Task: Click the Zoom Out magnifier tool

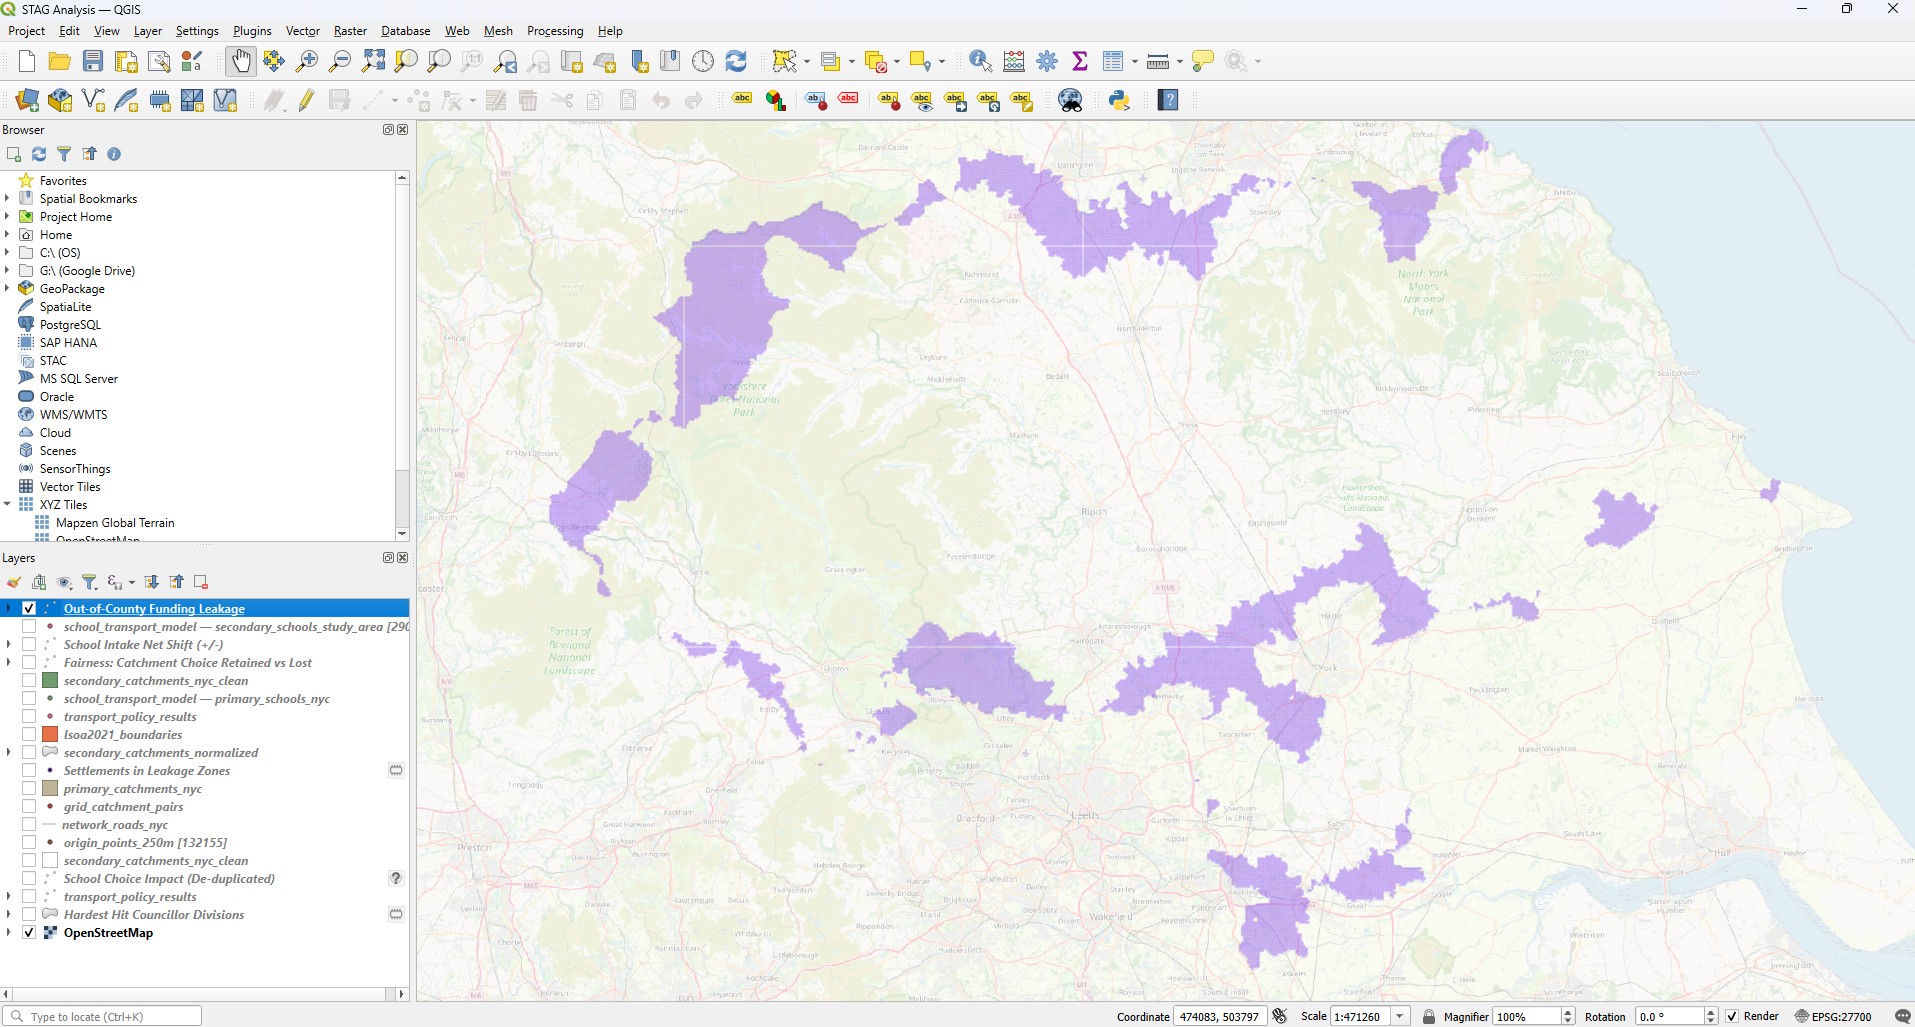Action: (x=340, y=62)
